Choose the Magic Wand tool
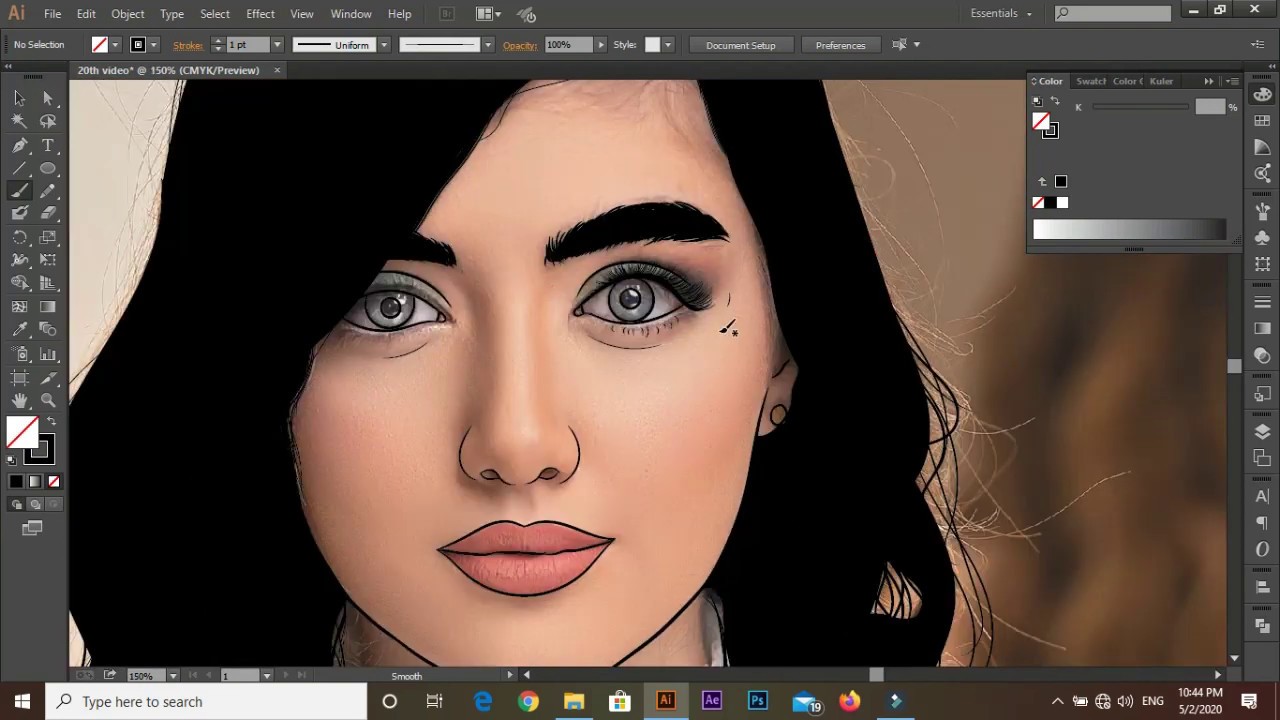The width and height of the screenshot is (1280, 720). (x=19, y=121)
